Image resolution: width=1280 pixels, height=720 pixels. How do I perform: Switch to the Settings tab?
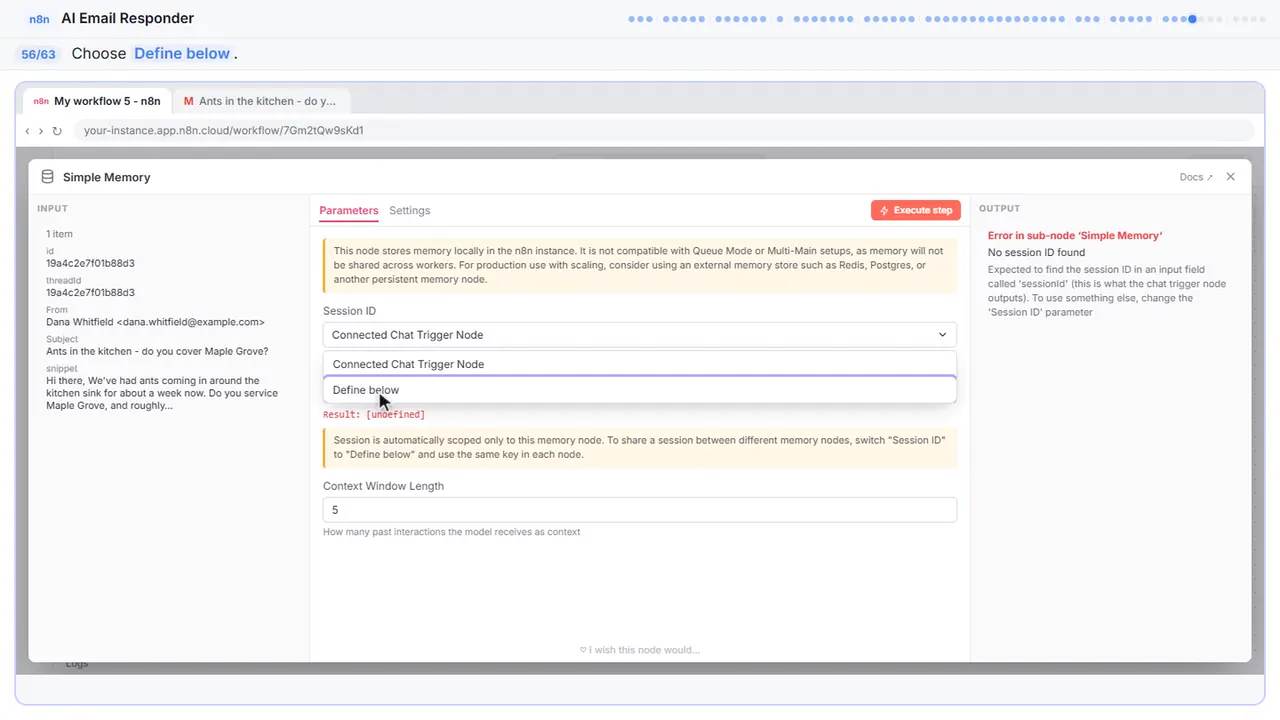click(x=409, y=211)
